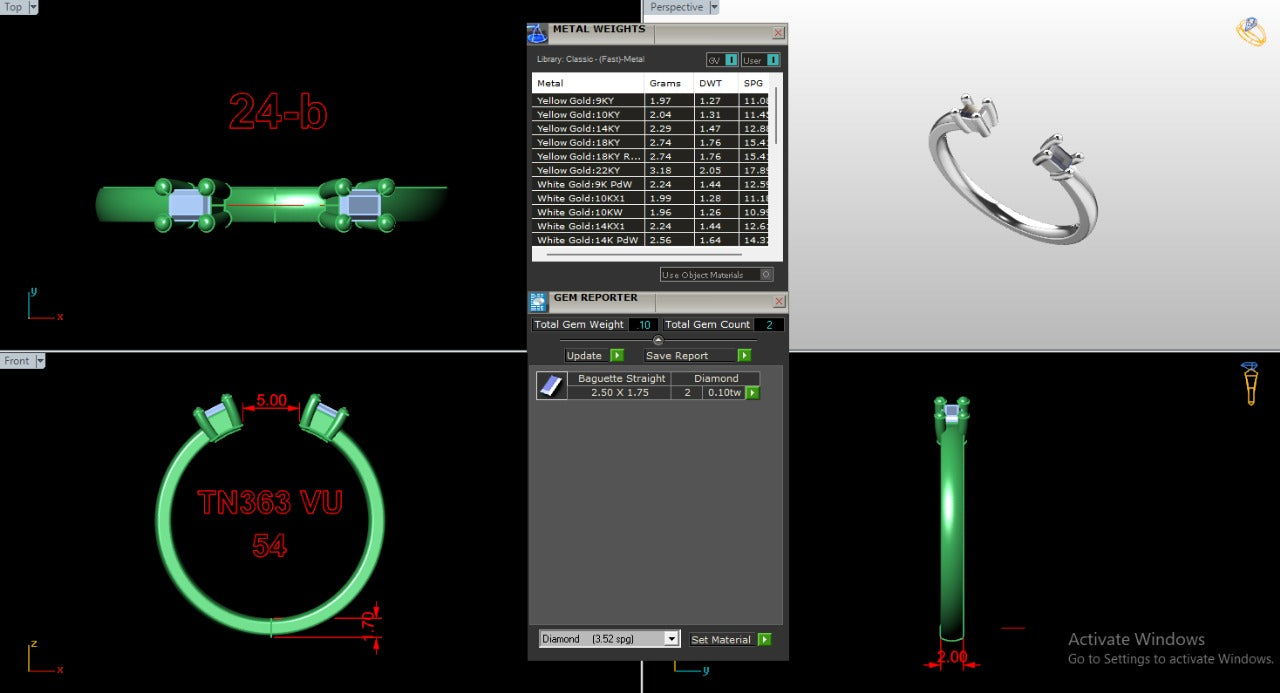The width and height of the screenshot is (1280, 693).
Task: Click the Set Material button
Action: point(723,639)
